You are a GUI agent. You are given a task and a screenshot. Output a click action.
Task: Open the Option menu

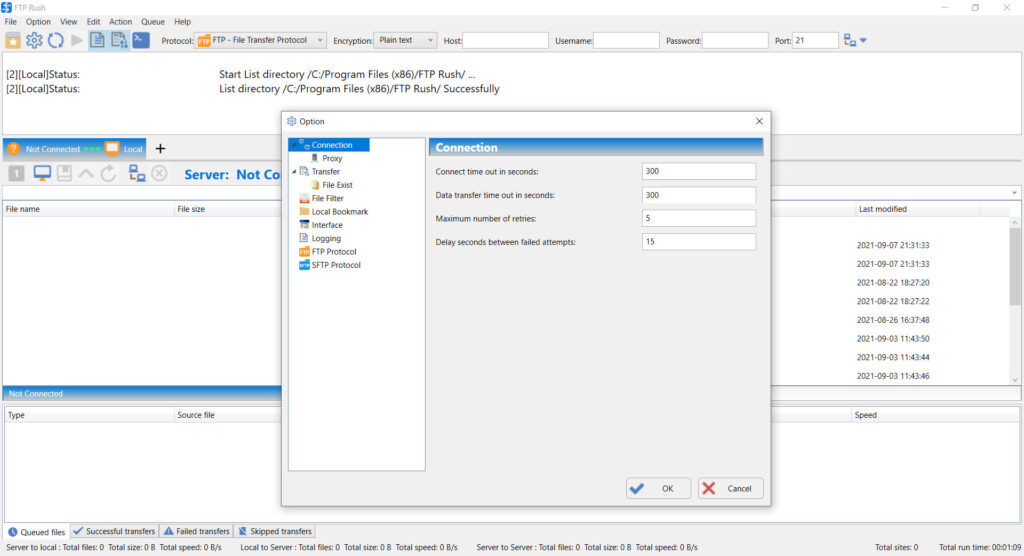[x=38, y=22]
